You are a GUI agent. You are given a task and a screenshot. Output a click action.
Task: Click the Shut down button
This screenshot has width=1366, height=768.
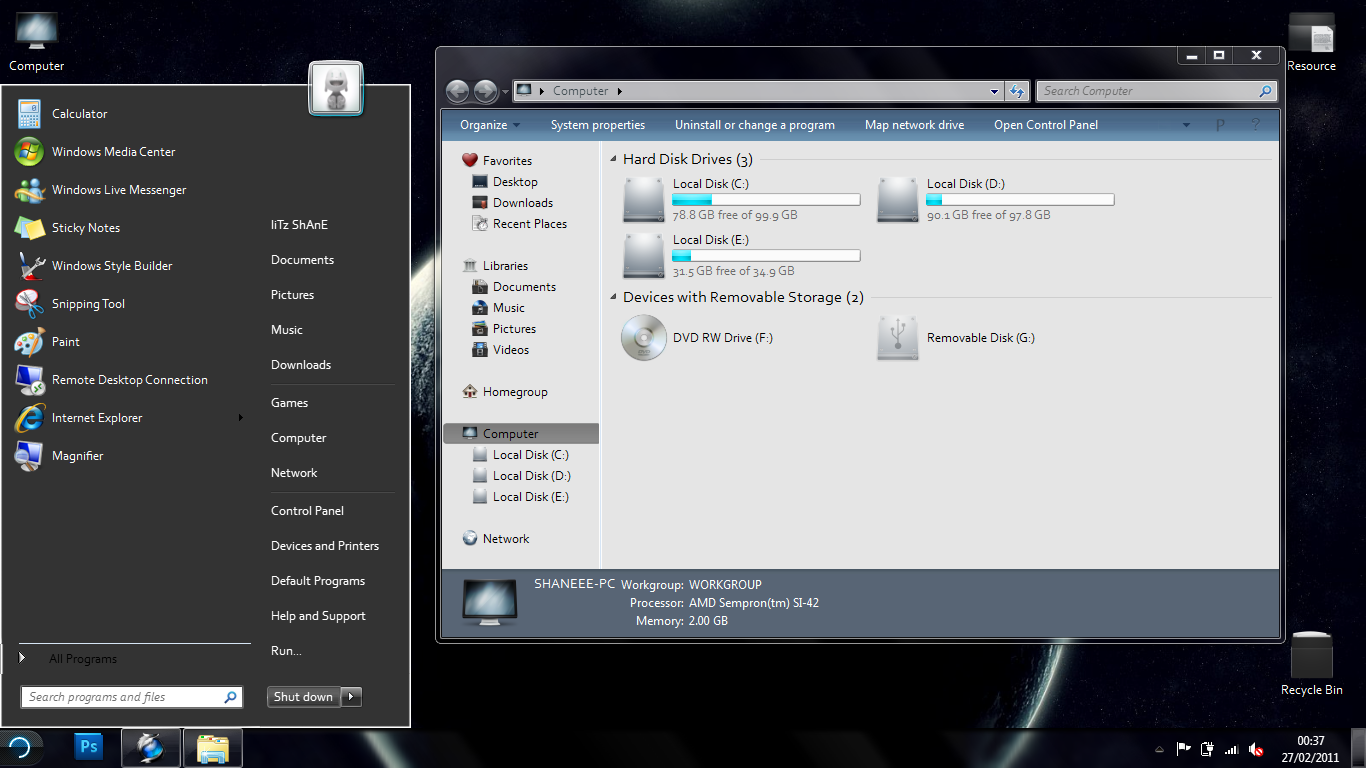(304, 697)
